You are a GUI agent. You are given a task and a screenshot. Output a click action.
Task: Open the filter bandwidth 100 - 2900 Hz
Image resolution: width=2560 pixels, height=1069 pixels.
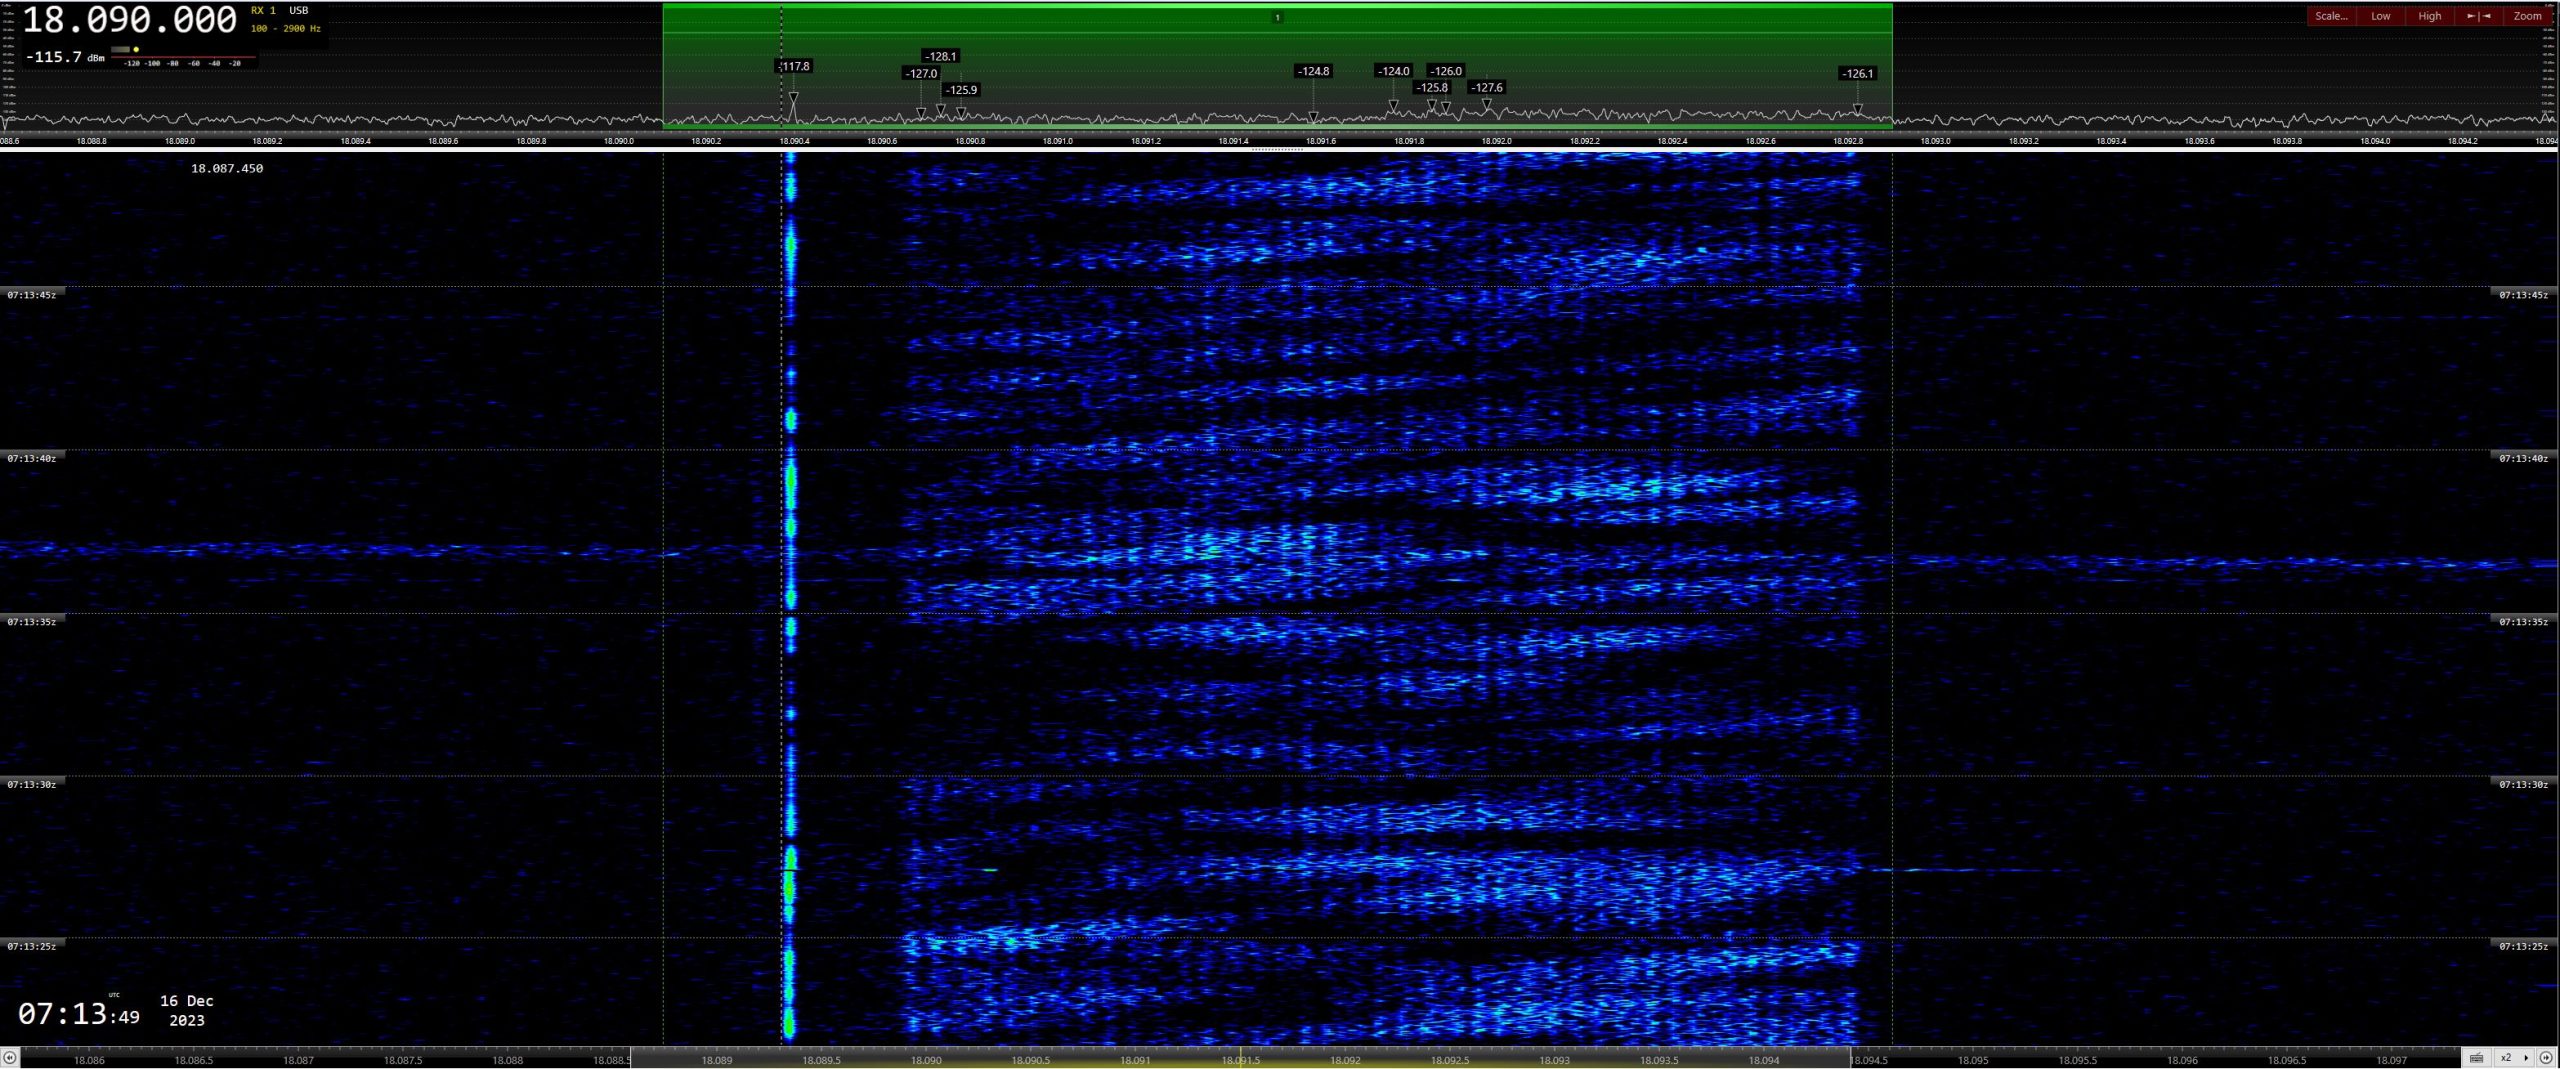pyautogui.click(x=285, y=29)
